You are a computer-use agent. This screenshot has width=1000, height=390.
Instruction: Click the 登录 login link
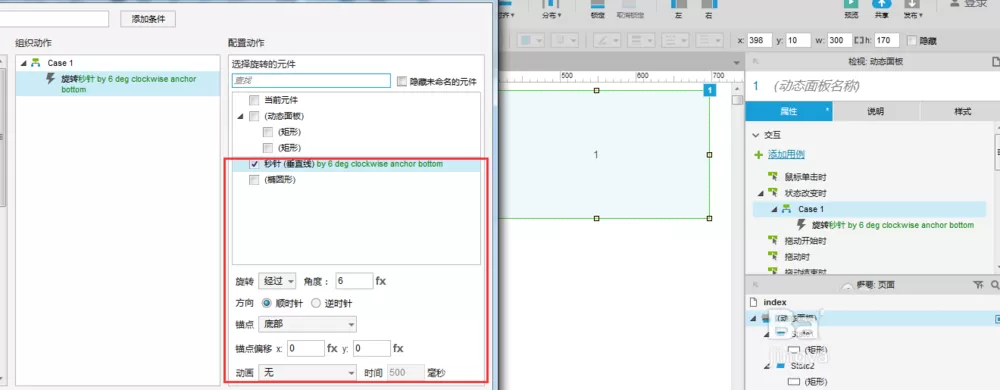975,4
